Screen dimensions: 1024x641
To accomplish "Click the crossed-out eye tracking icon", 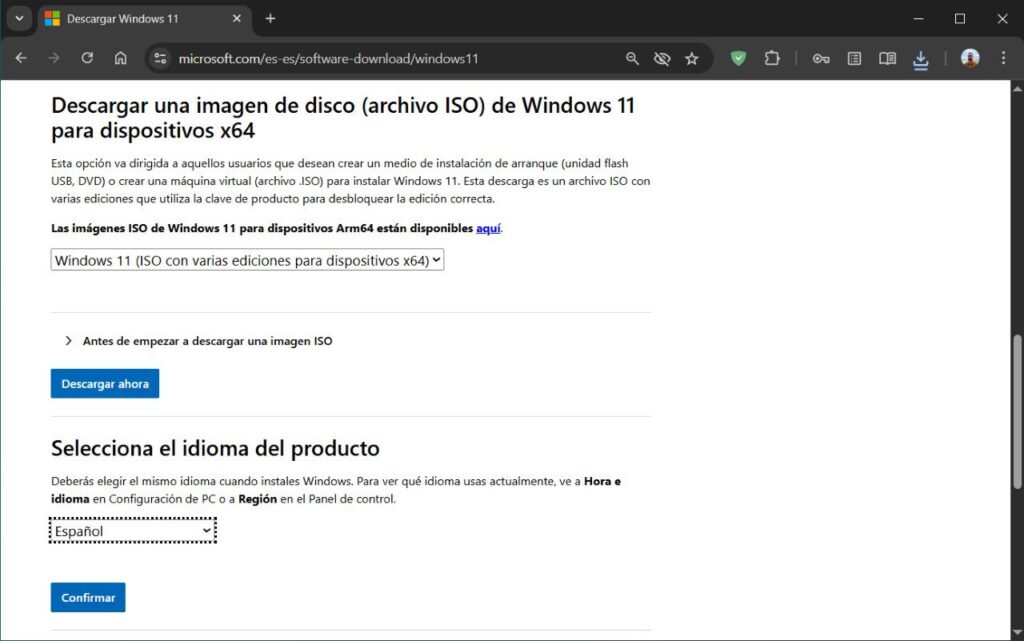I will pos(662,58).
